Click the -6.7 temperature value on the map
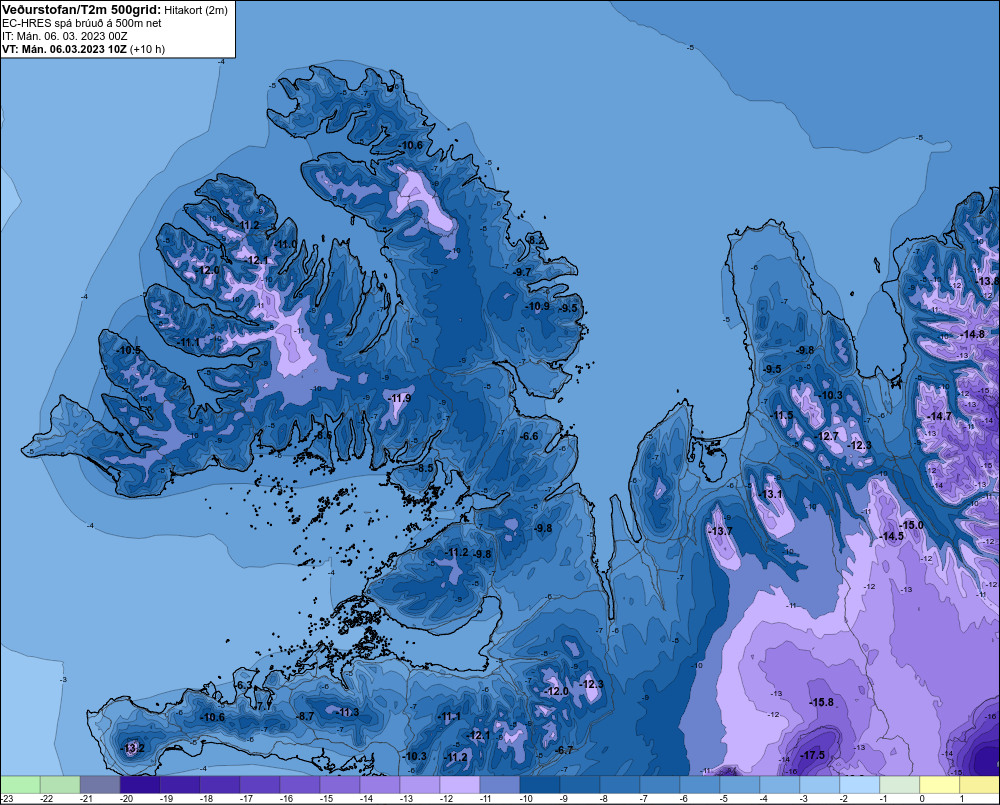 (x=564, y=750)
